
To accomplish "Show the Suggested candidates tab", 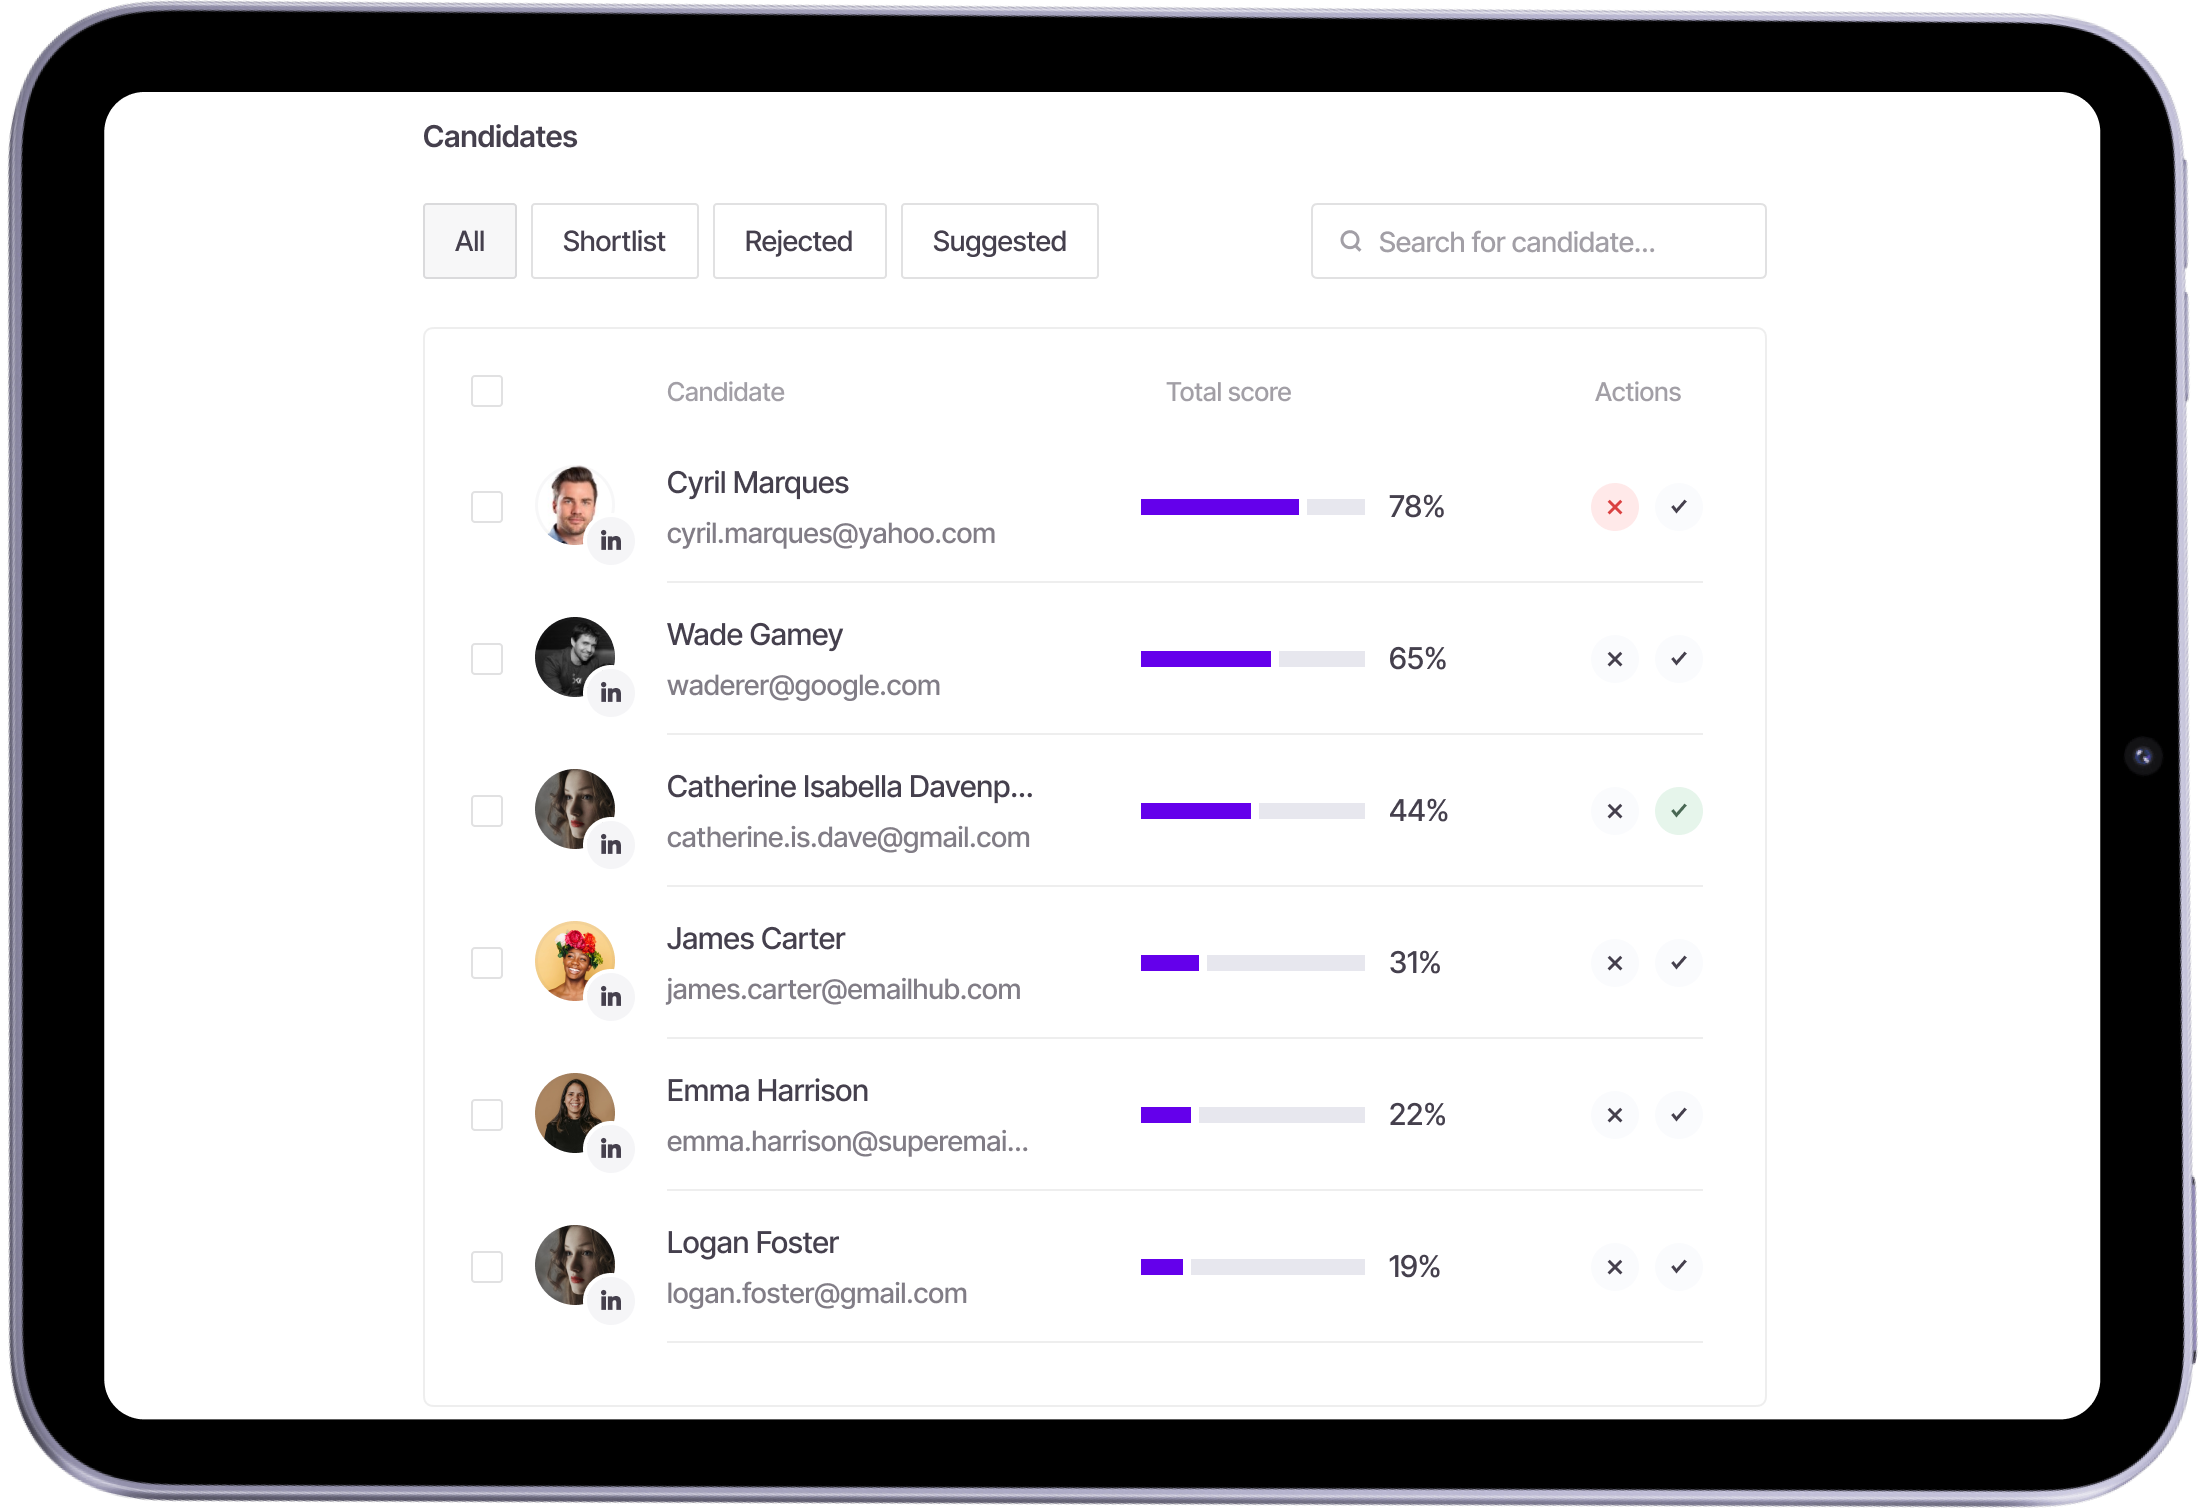I will coord(999,241).
